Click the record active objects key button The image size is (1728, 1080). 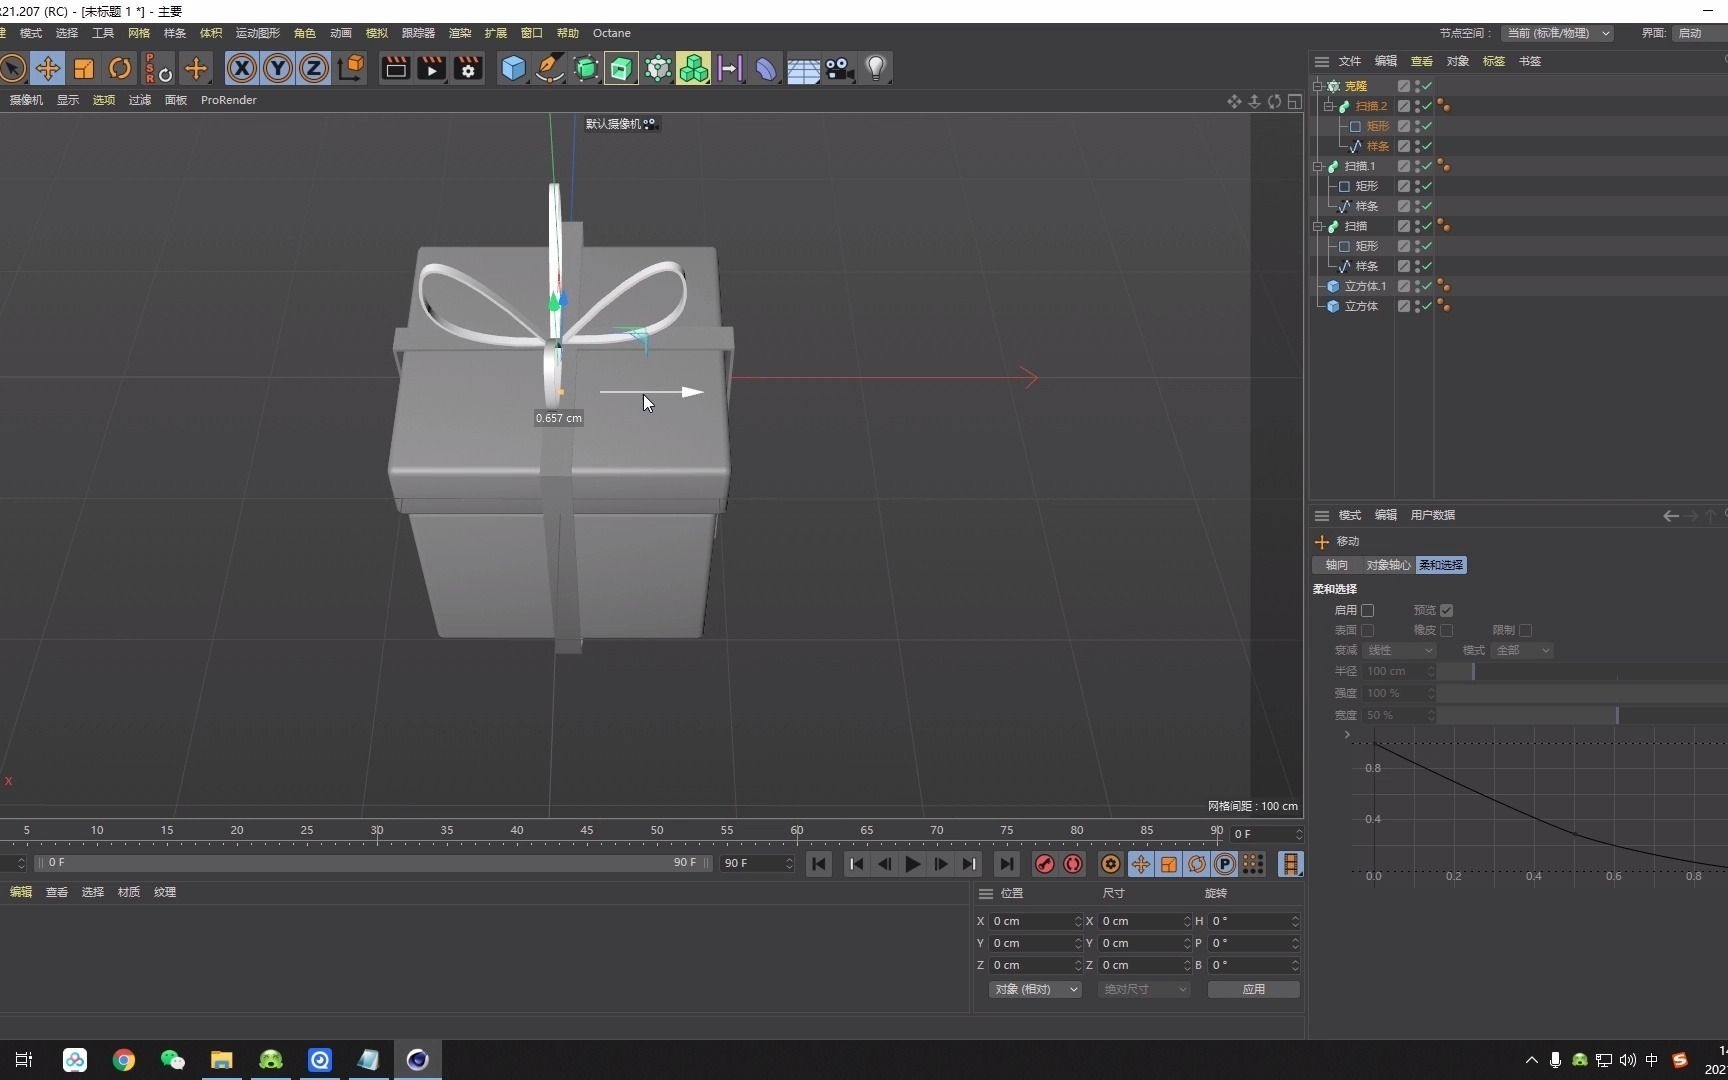1044,864
